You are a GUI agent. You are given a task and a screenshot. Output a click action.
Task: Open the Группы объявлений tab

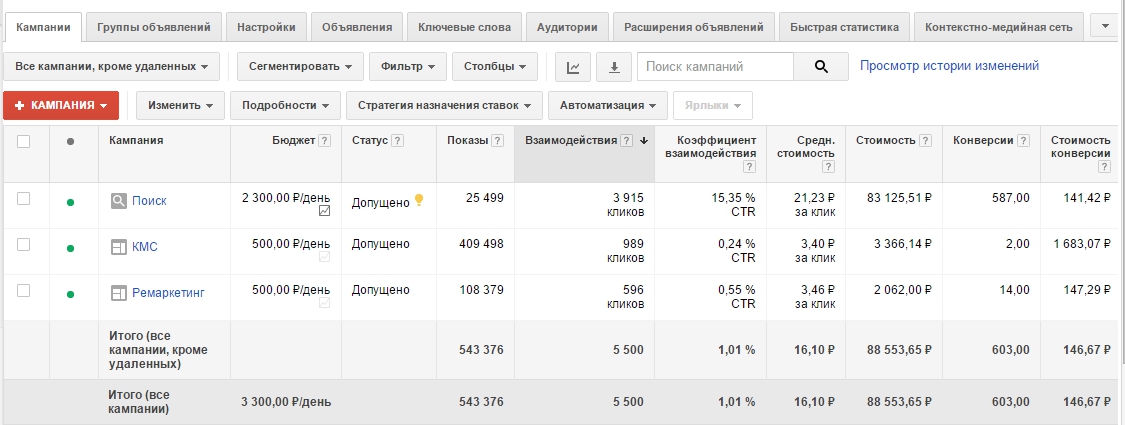154,27
